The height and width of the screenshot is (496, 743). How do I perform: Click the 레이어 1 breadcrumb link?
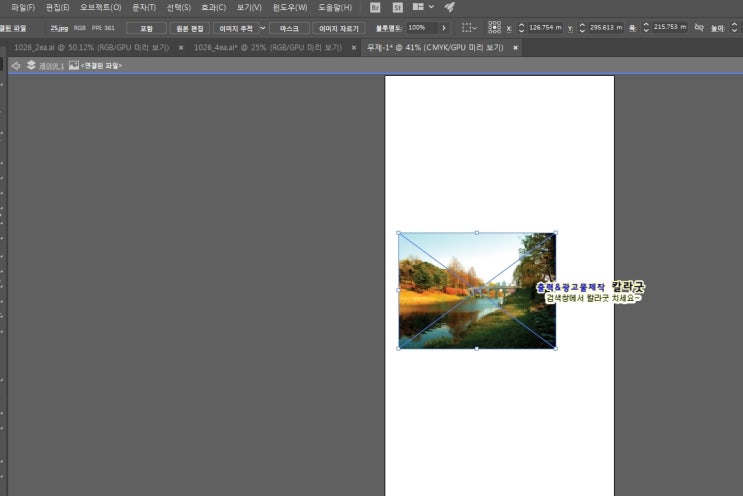(x=51, y=66)
